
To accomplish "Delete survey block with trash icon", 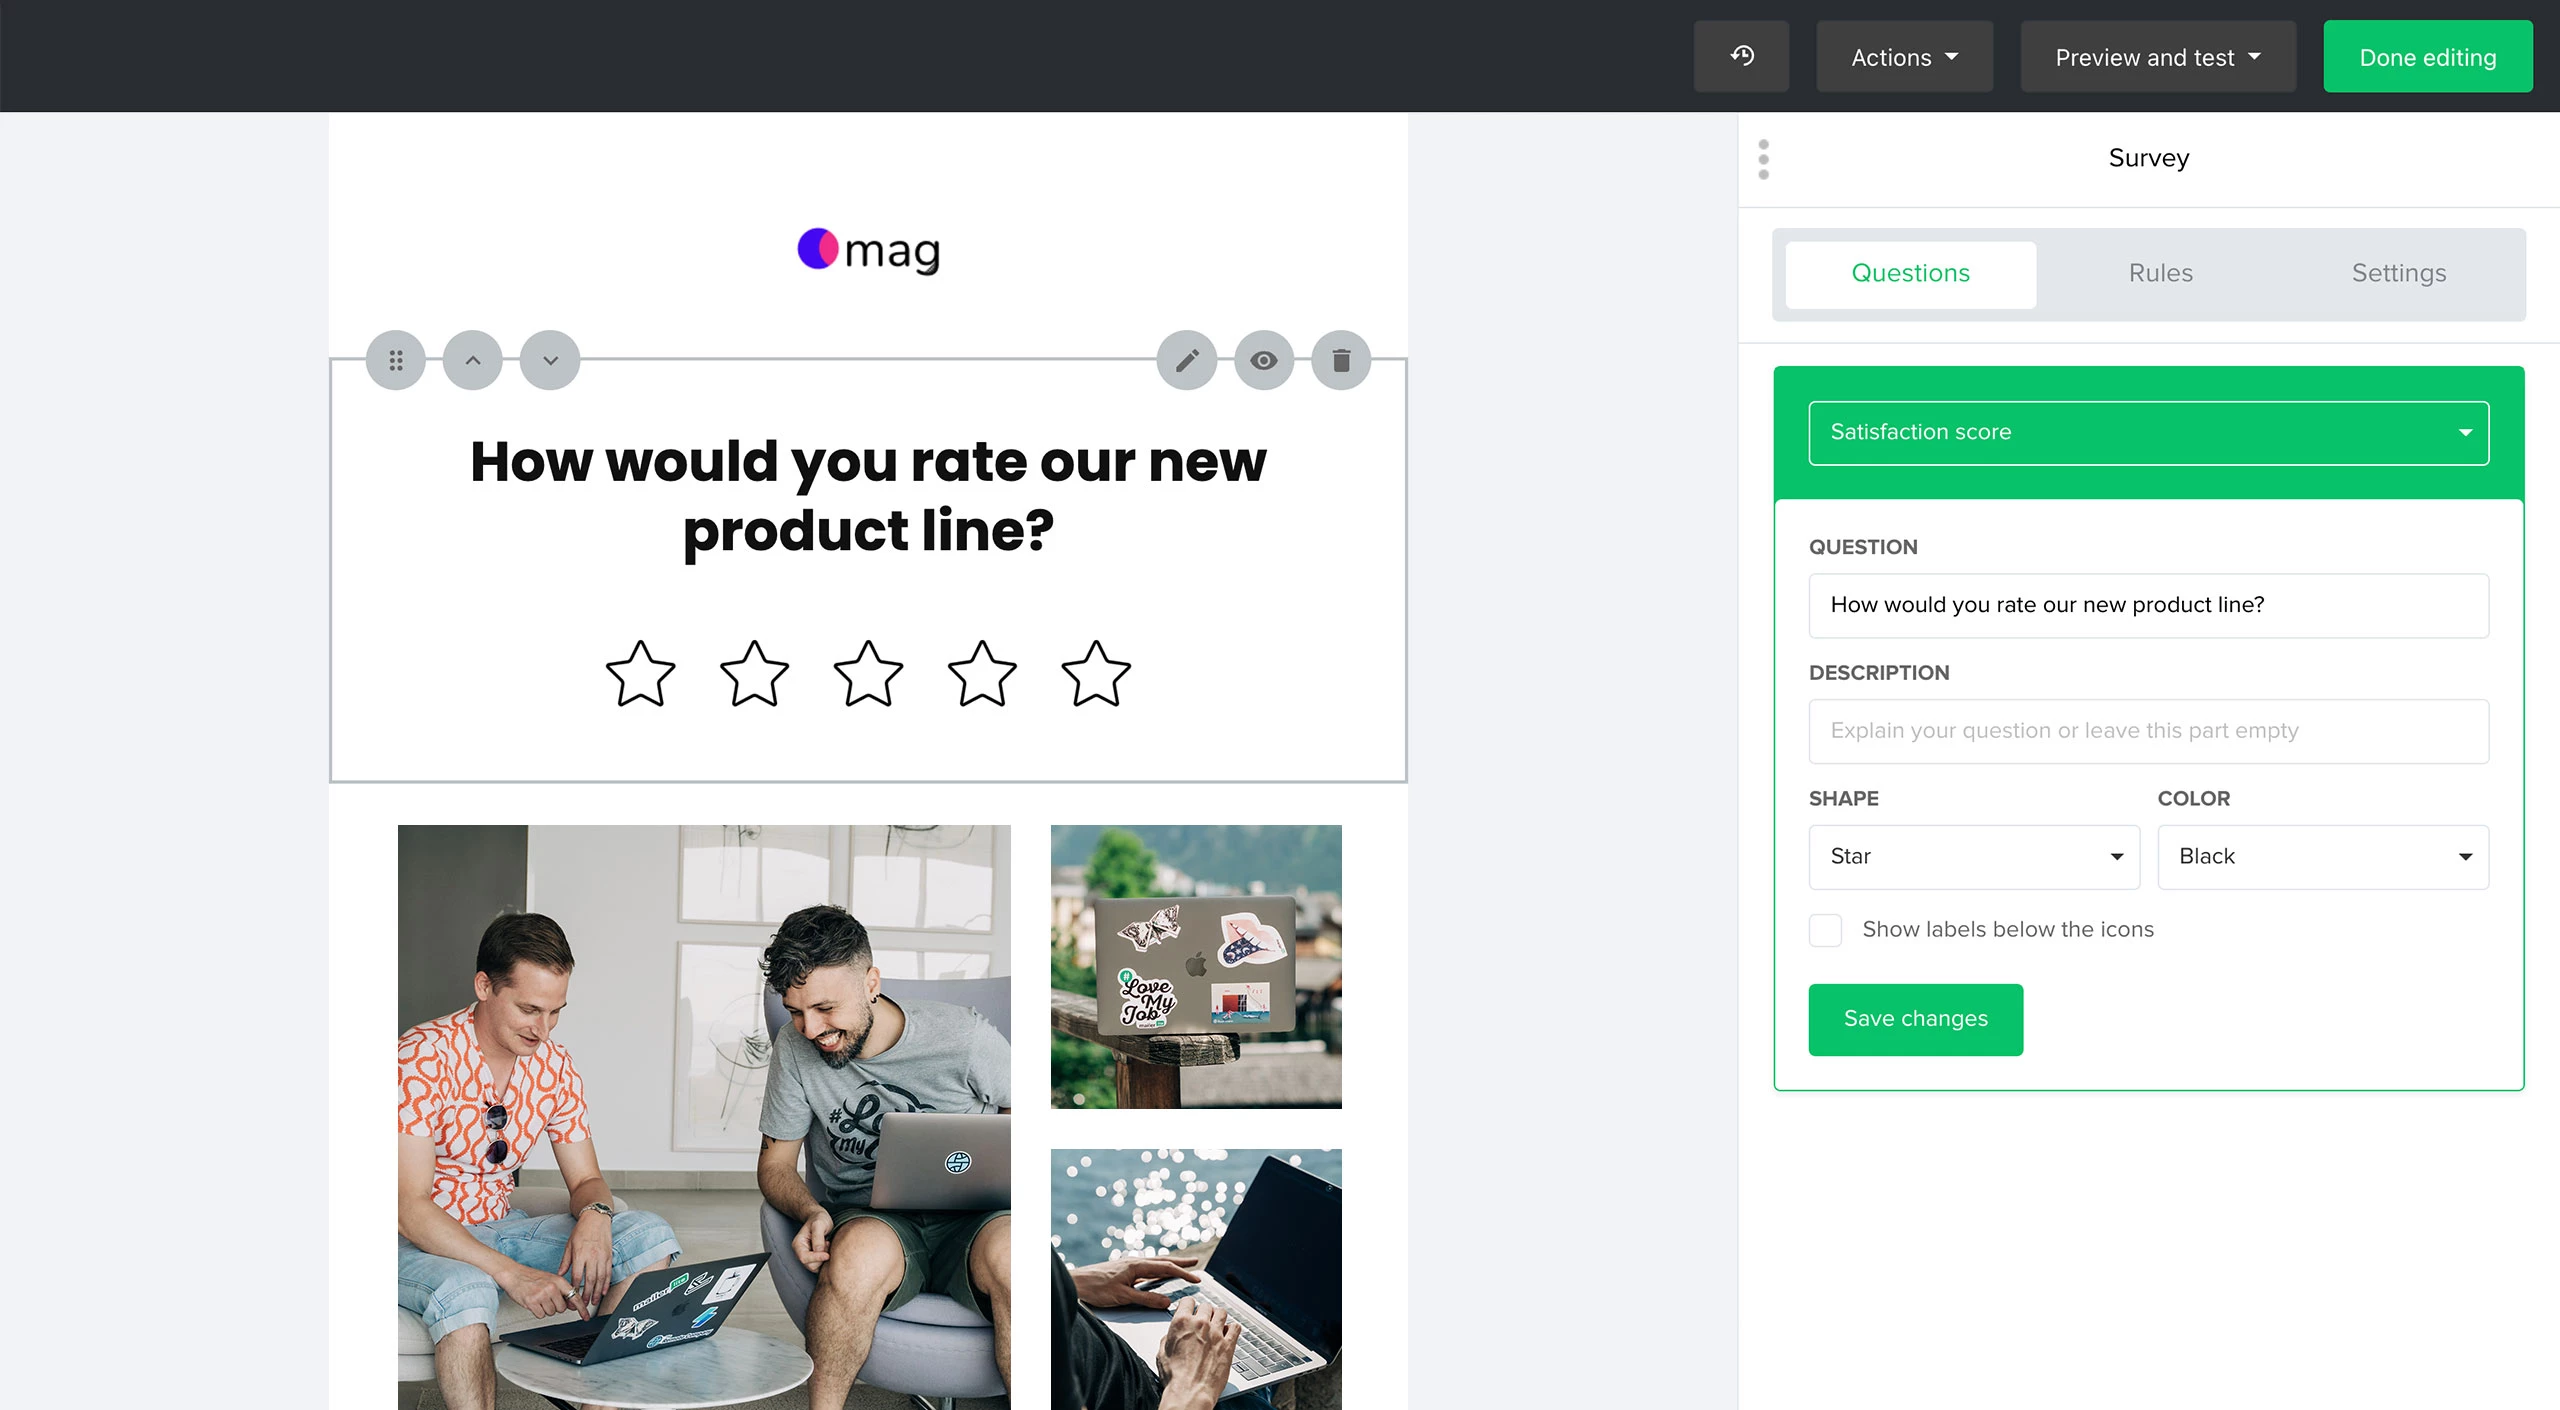I will coord(1341,360).
